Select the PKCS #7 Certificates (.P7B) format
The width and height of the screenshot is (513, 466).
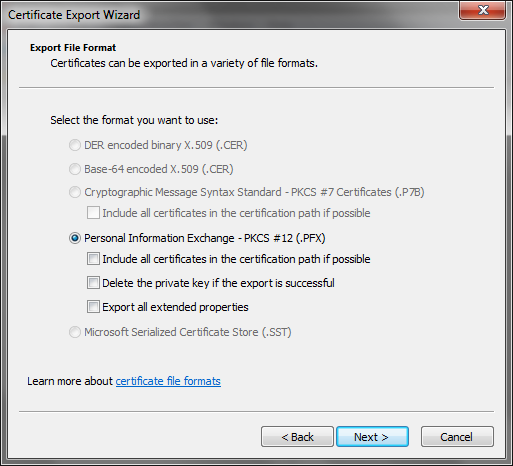75,192
